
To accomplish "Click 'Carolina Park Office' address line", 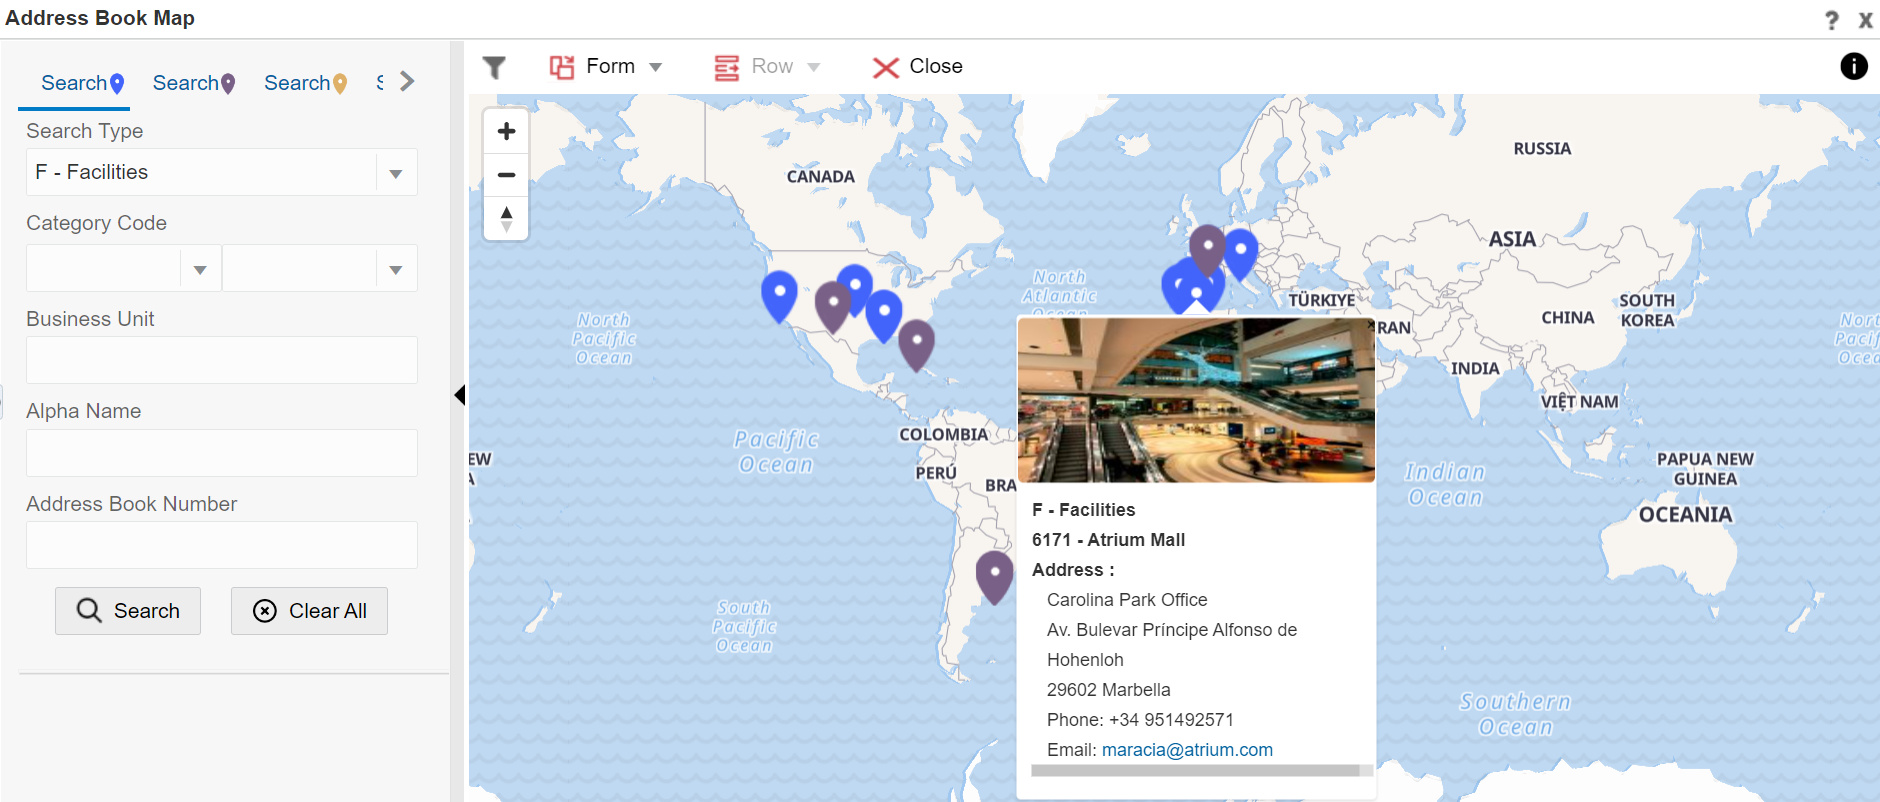I will coord(1127,600).
